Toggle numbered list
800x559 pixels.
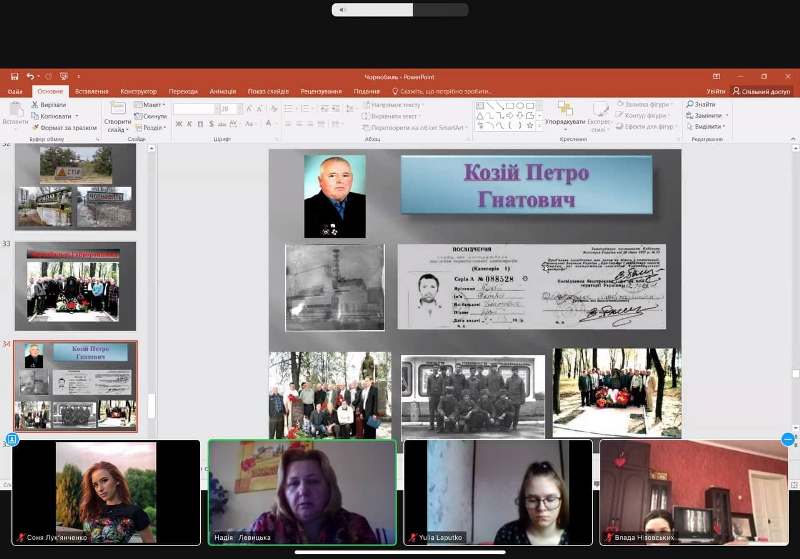(305, 109)
